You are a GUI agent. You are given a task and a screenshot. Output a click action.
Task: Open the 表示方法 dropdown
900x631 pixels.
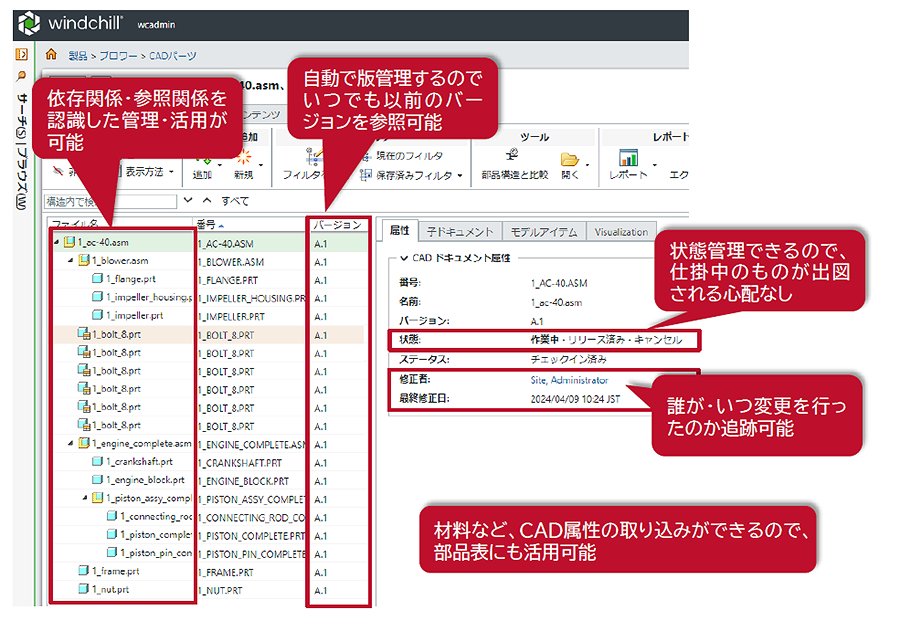coord(150,172)
